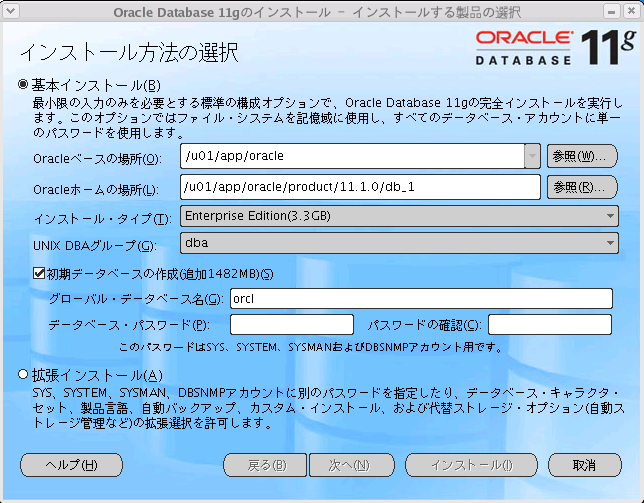Click the Oracleベースの場所(O) label
The height and width of the screenshot is (503, 644).
tap(97, 158)
